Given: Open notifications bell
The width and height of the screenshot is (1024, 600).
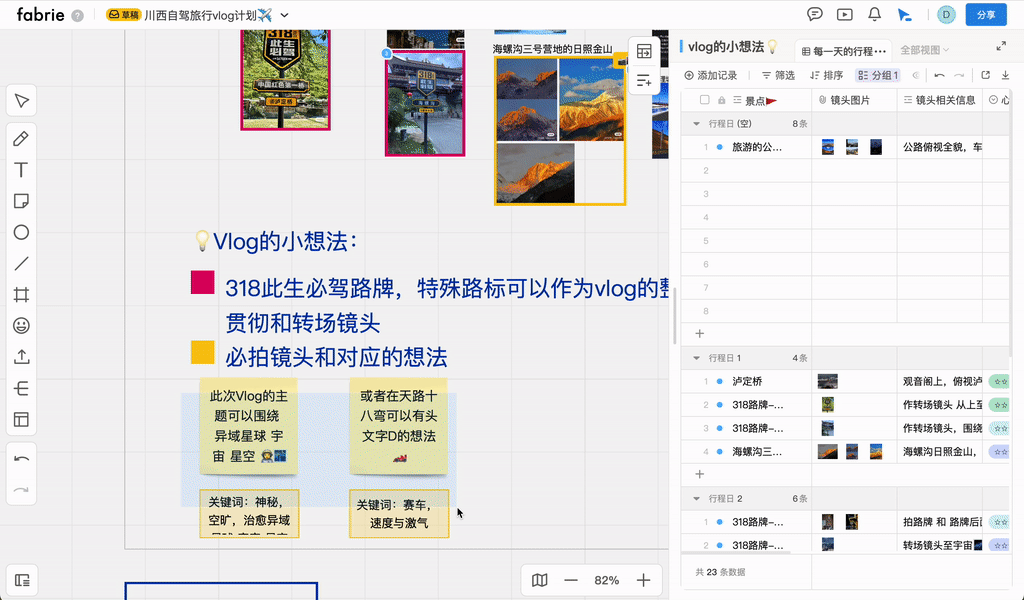Looking at the screenshot, I should click(874, 14).
